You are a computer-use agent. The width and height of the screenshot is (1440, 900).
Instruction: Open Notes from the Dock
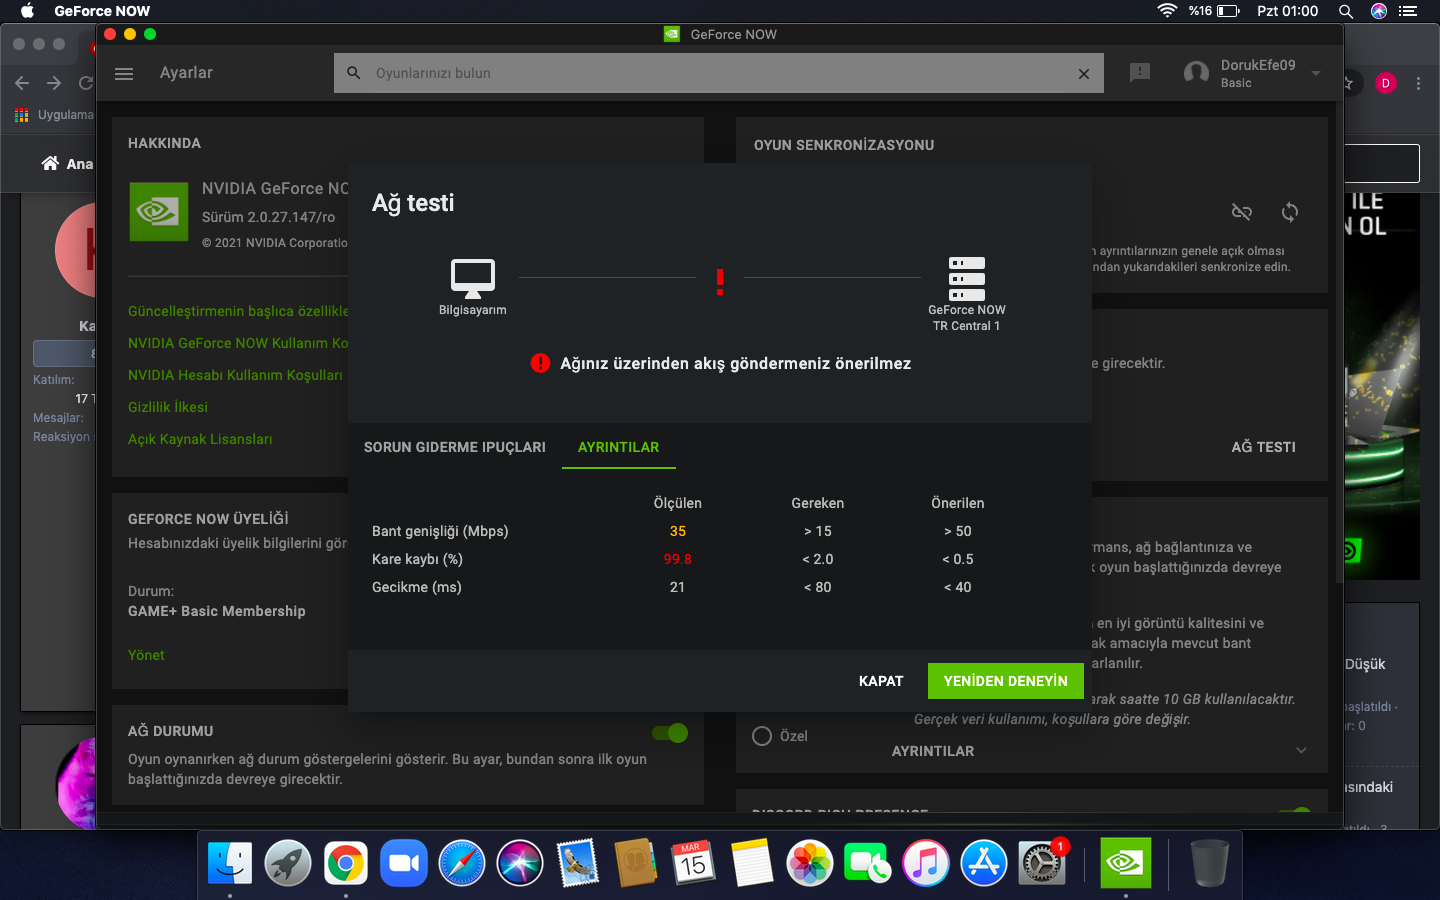752,862
